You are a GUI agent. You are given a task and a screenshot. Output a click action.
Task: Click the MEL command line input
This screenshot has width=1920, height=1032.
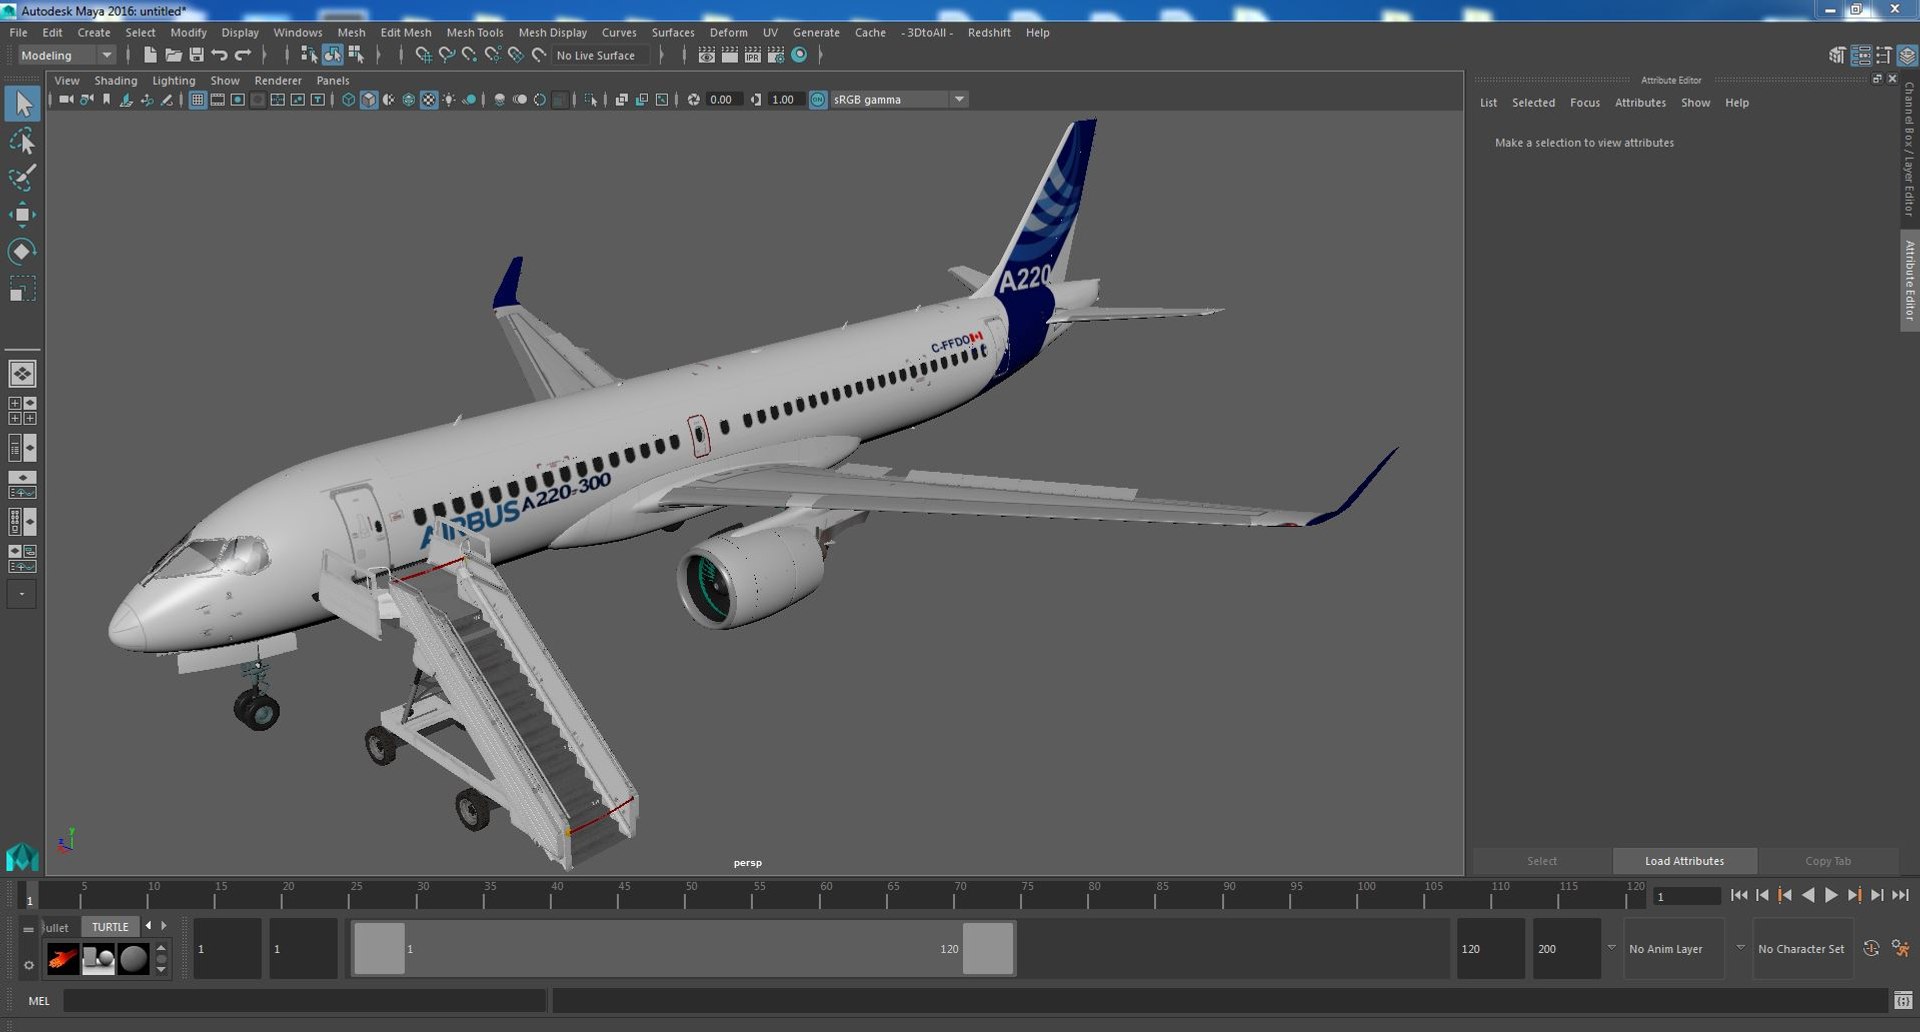coord(304,1000)
